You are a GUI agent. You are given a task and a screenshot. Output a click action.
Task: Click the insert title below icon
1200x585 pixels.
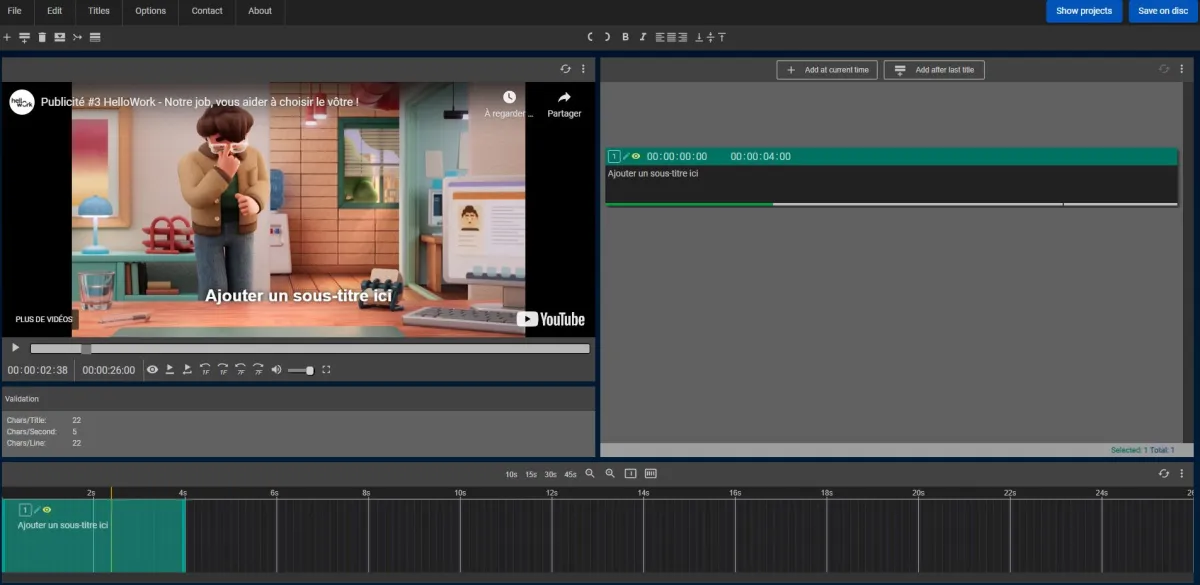[24, 37]
